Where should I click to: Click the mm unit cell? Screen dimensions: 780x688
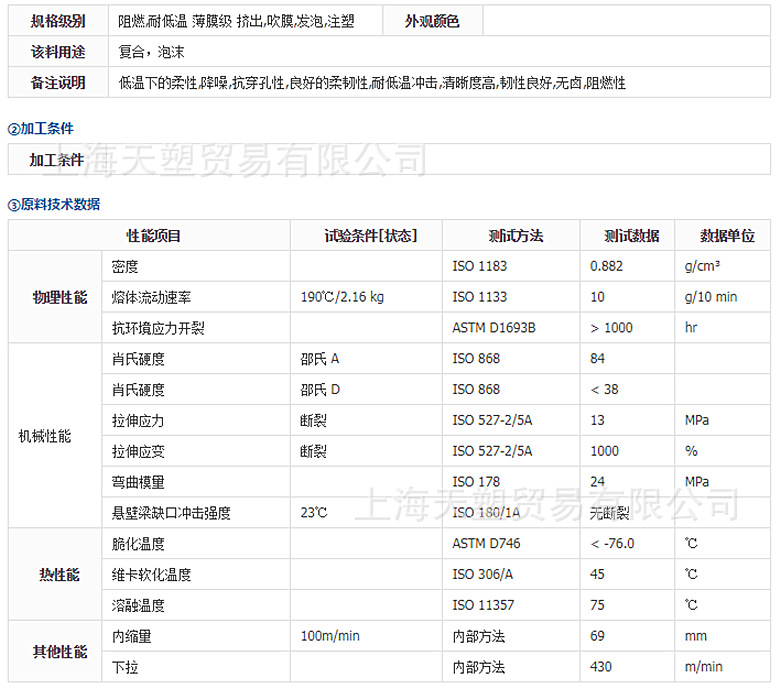pyautogui.click(x=722, y=637)
